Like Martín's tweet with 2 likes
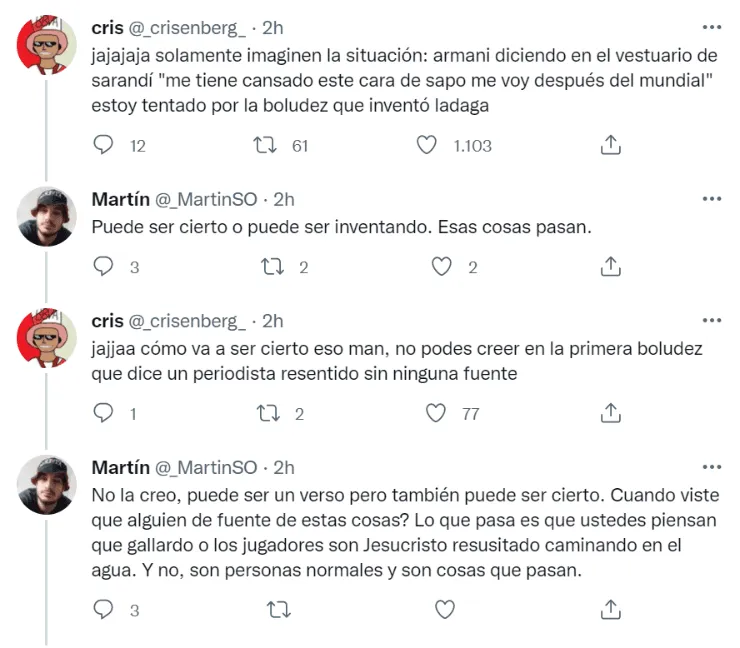The width and height of the screenshot is (740, 648). click(x=443, y=266)
